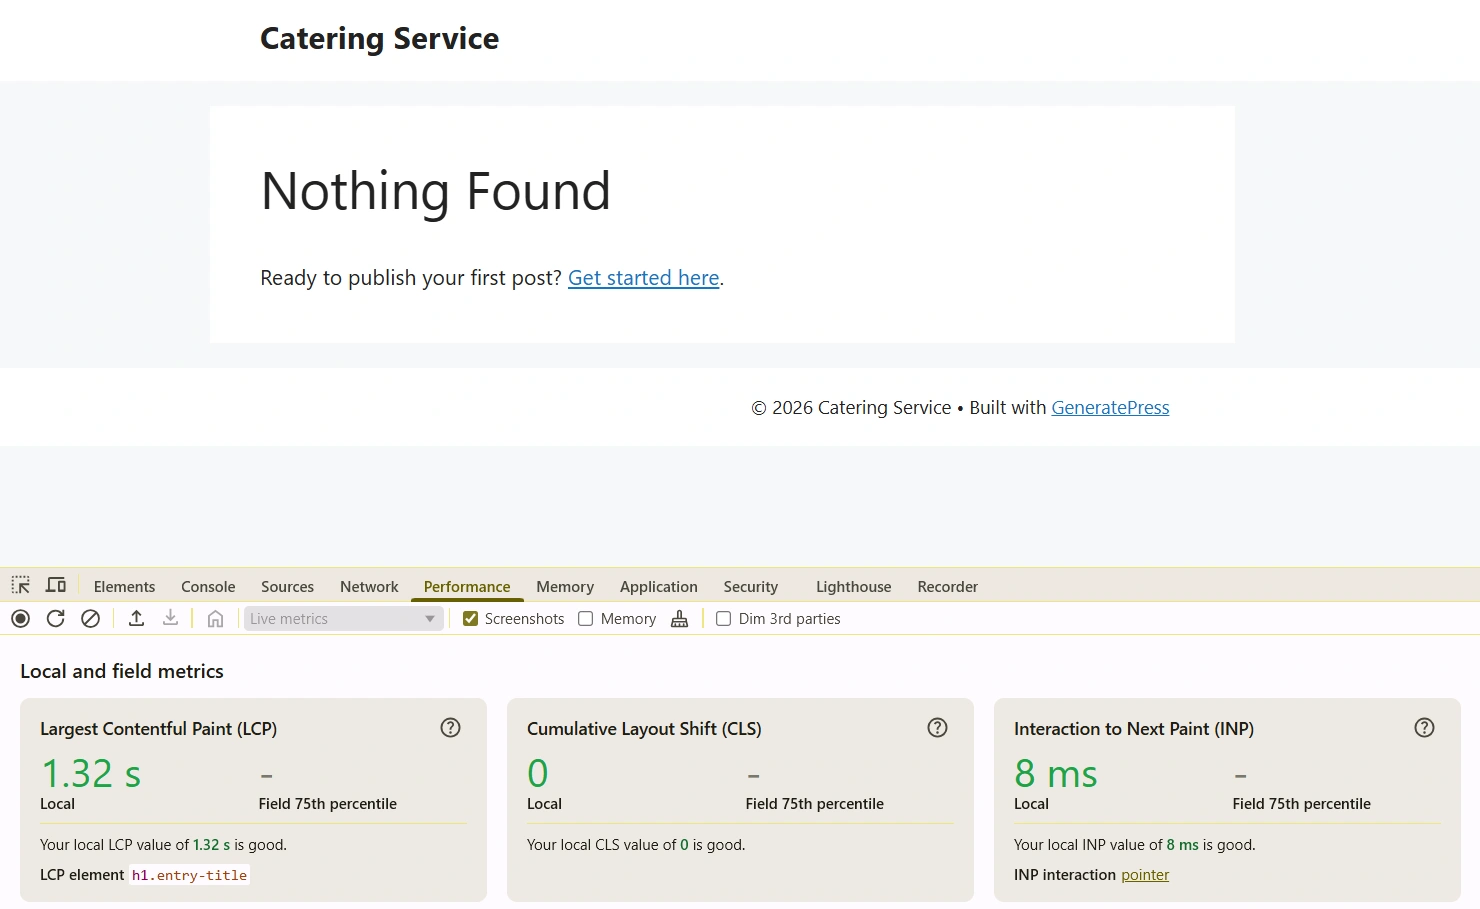This screenshot has height=909, width=1480.
Task: Click the Nothing Found heading
Action: point(435,191)
